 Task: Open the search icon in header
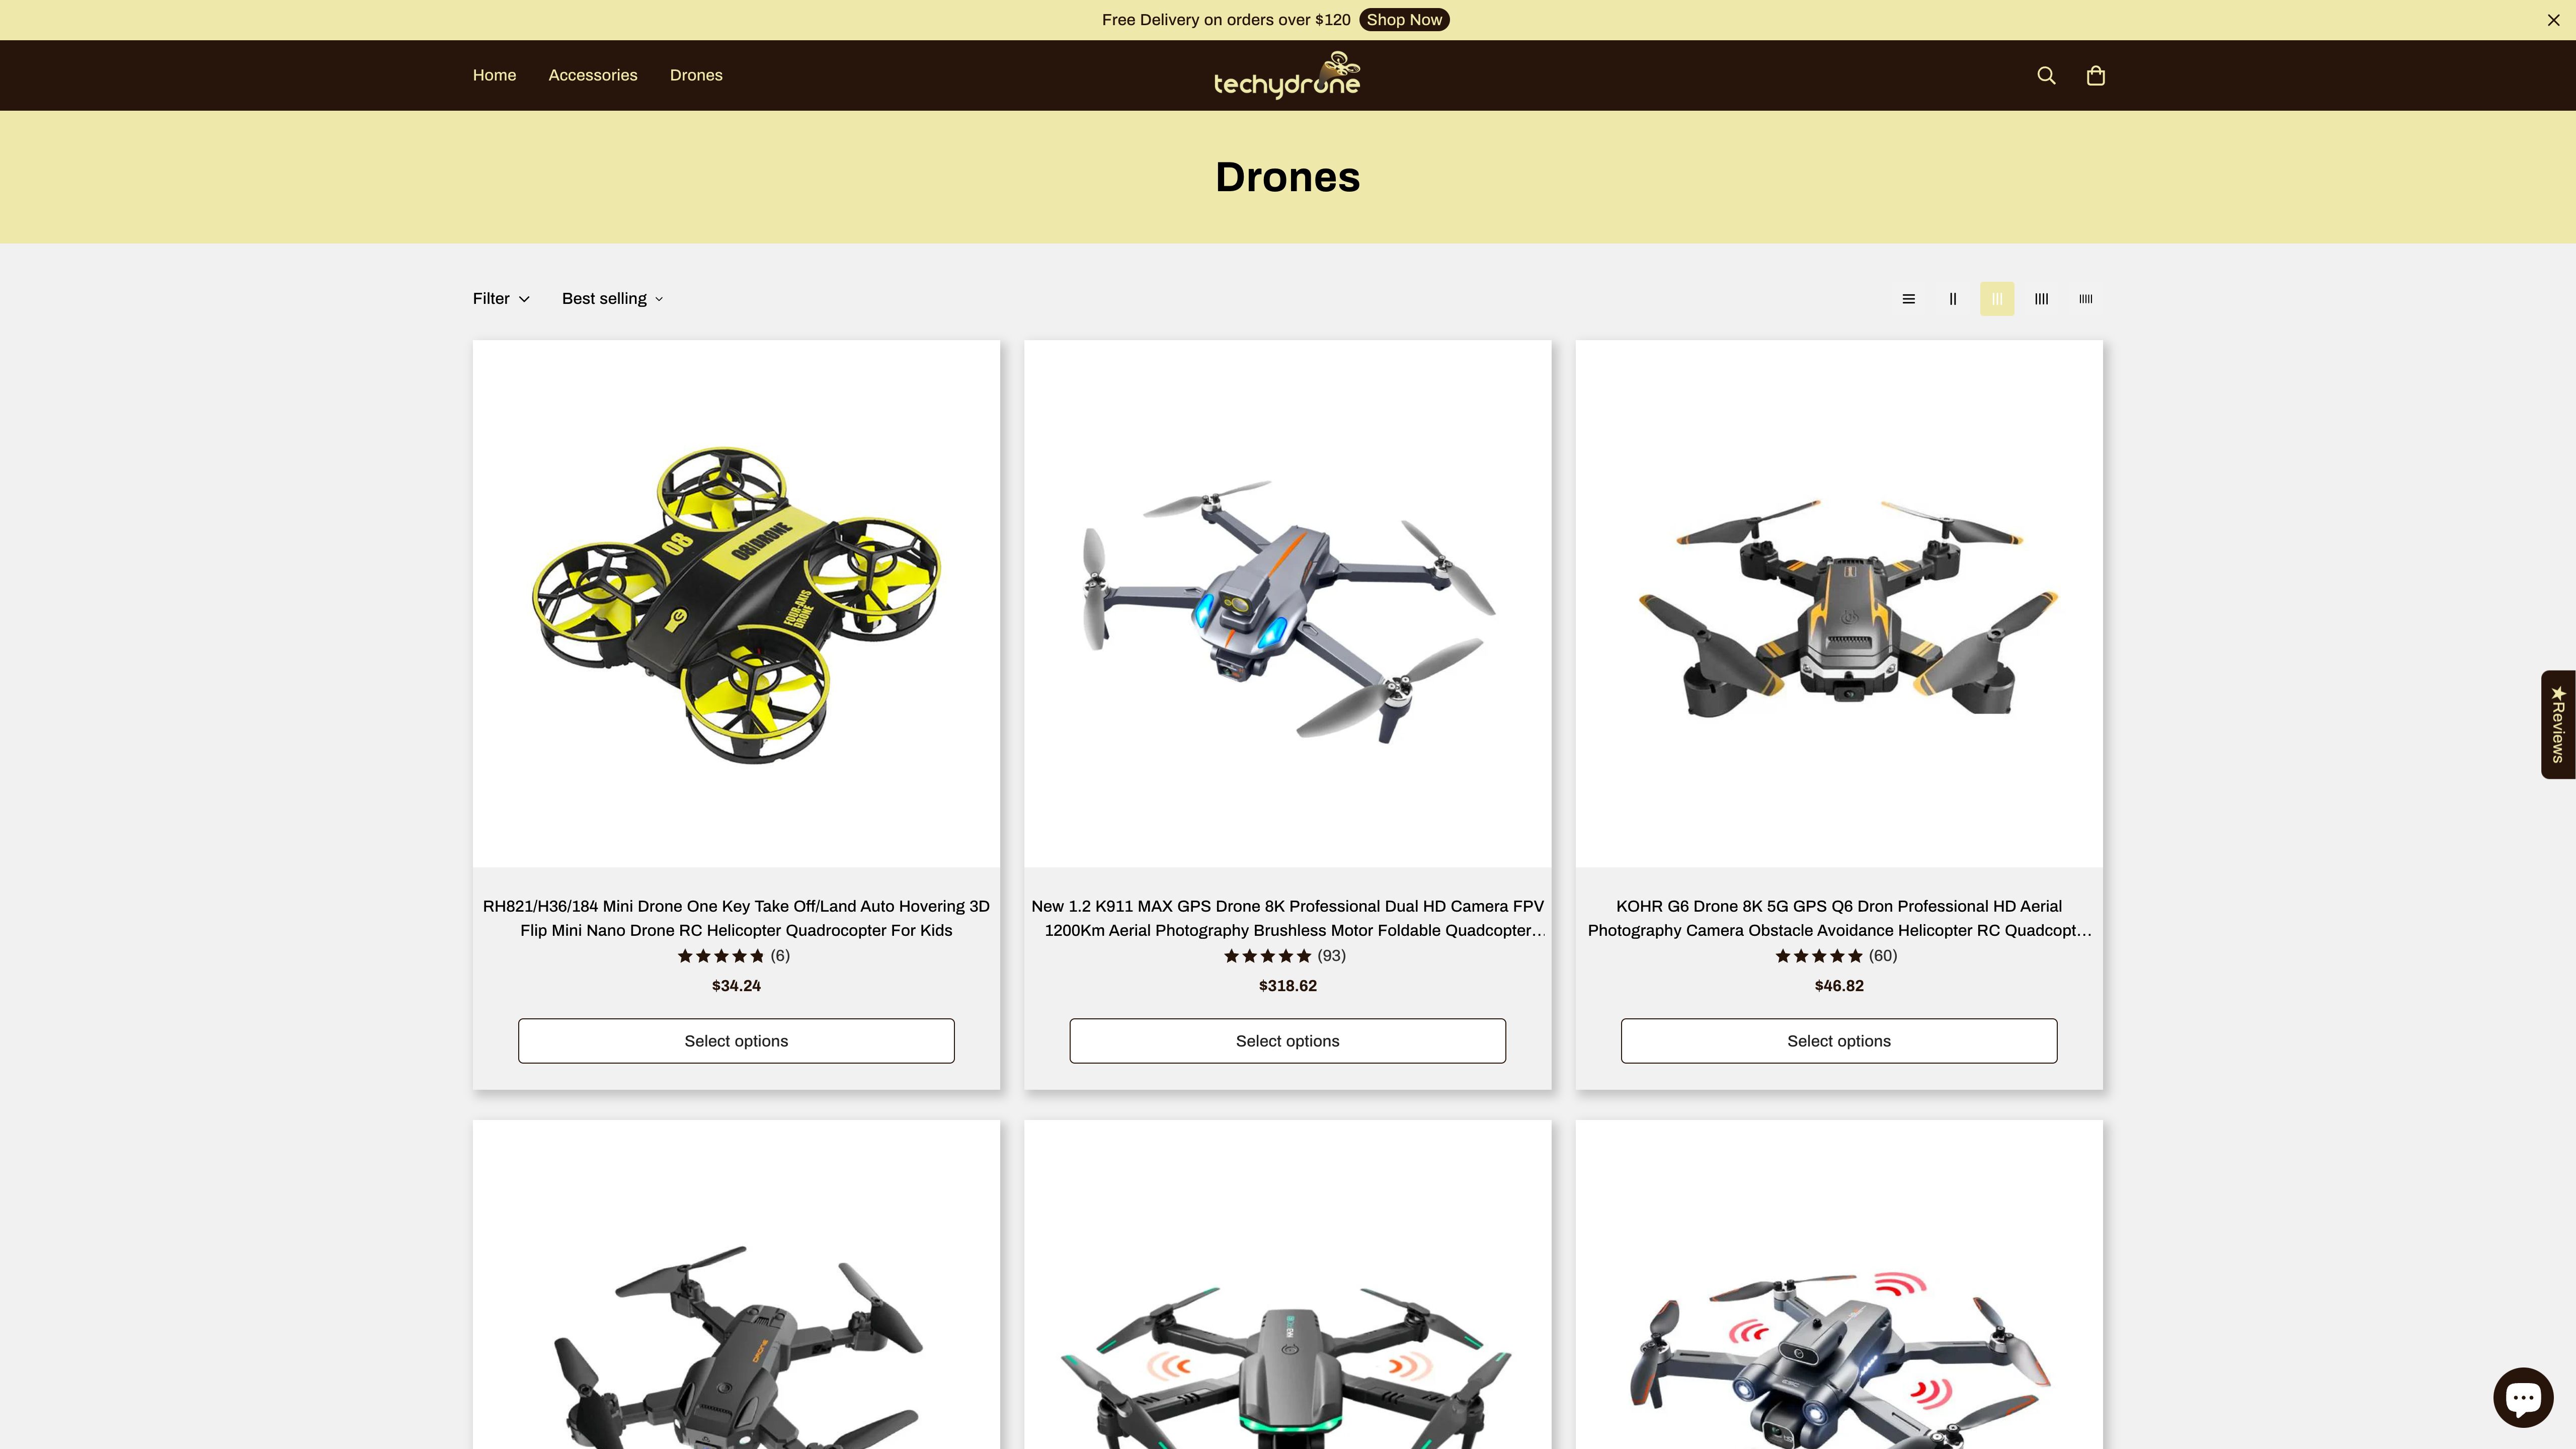click(x=2046, y=76)
